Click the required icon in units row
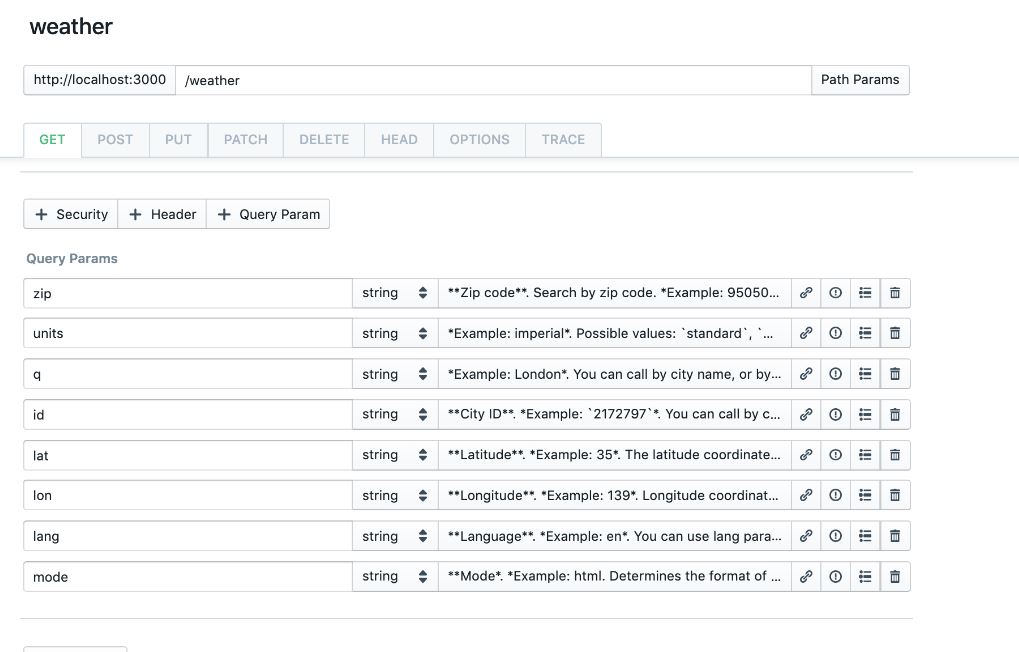Screen dimensions: 1019x652 tap(836, 333)
